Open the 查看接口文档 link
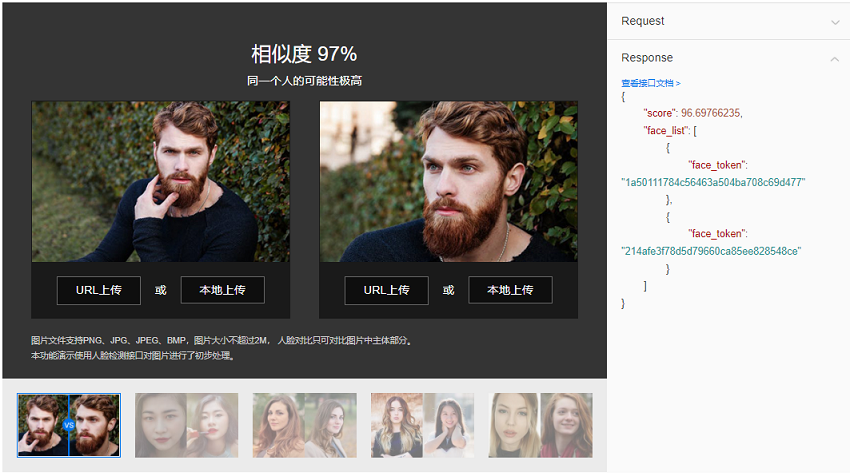850x476 pixels. (651, 83)
